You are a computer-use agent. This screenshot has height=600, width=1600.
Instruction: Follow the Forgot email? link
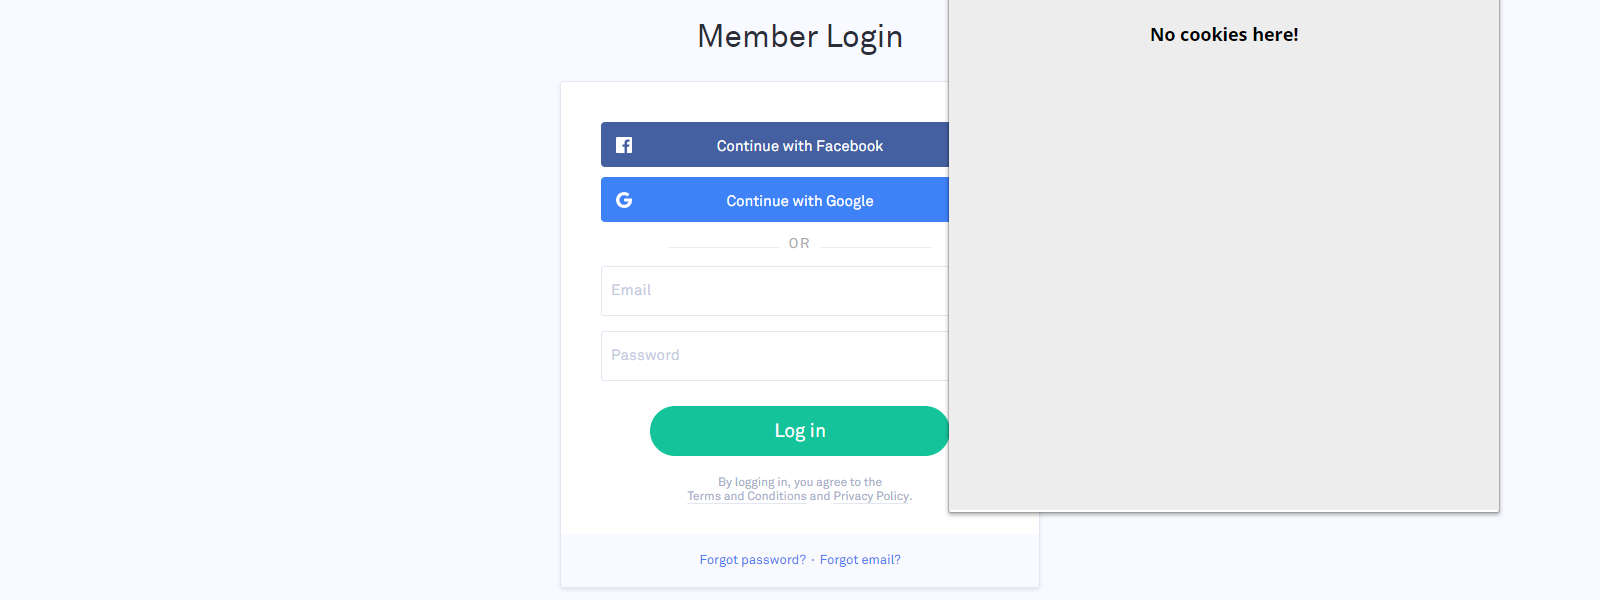point(860,560)
